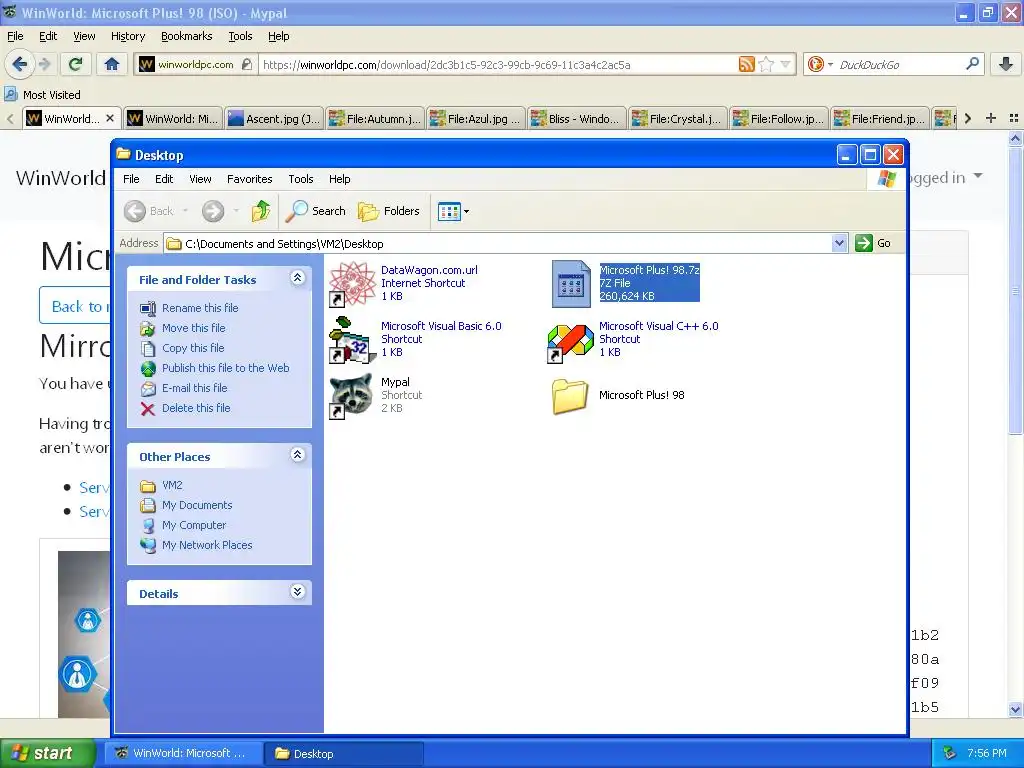Open Mypal browser Bookmarks menu
The image size is (1024, 768).
click(x=186, y=36)
